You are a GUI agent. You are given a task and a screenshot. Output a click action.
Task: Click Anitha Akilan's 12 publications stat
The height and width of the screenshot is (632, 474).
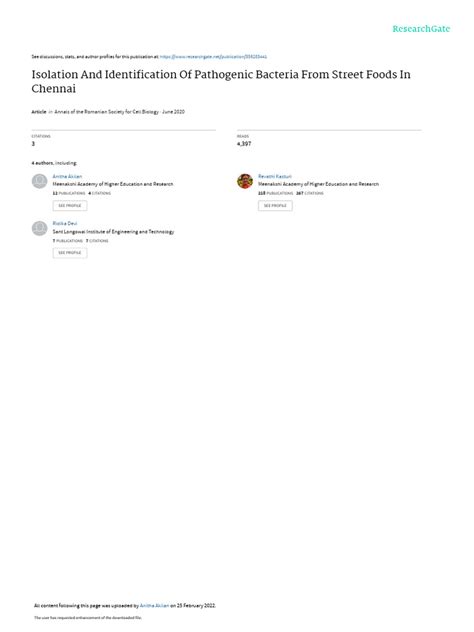click(69, 193)
